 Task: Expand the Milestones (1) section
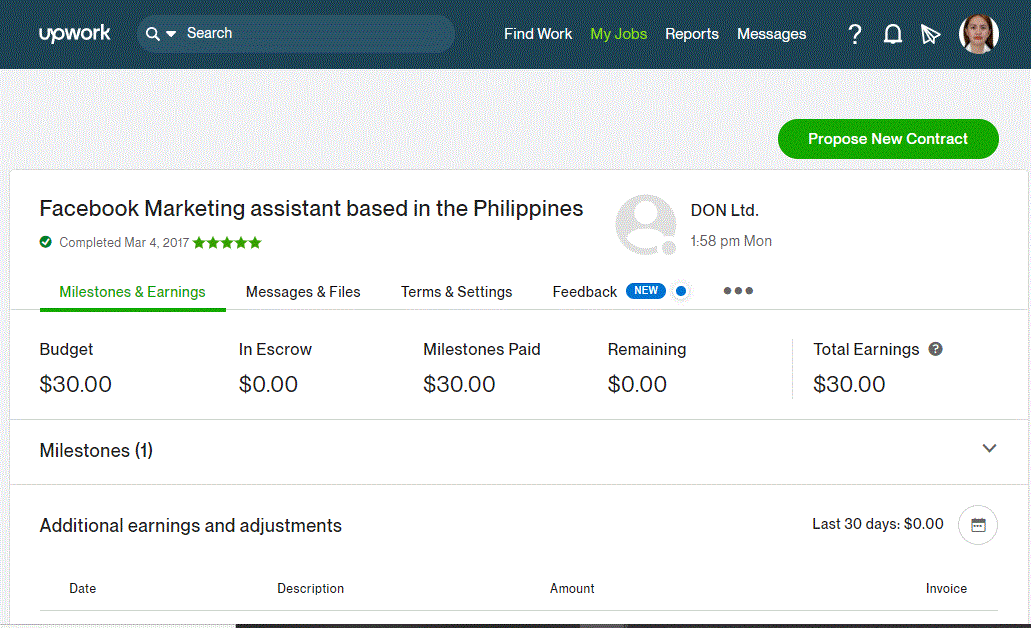click(x=989, y=449)
